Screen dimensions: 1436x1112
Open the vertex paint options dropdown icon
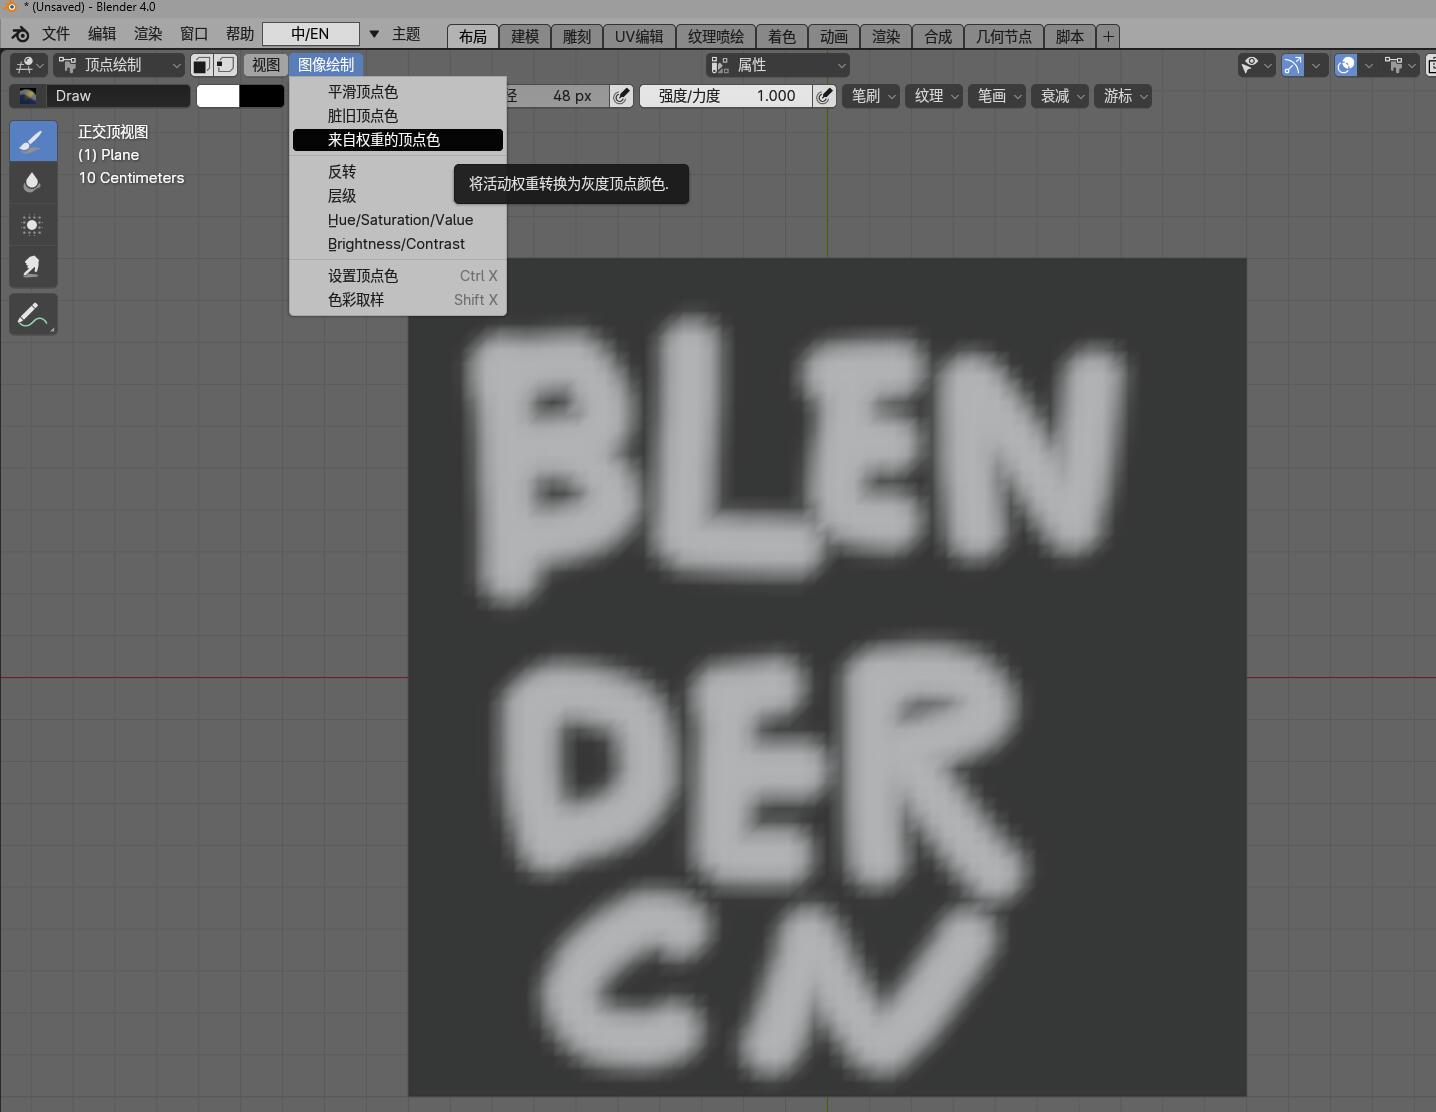coord(1400,65)
